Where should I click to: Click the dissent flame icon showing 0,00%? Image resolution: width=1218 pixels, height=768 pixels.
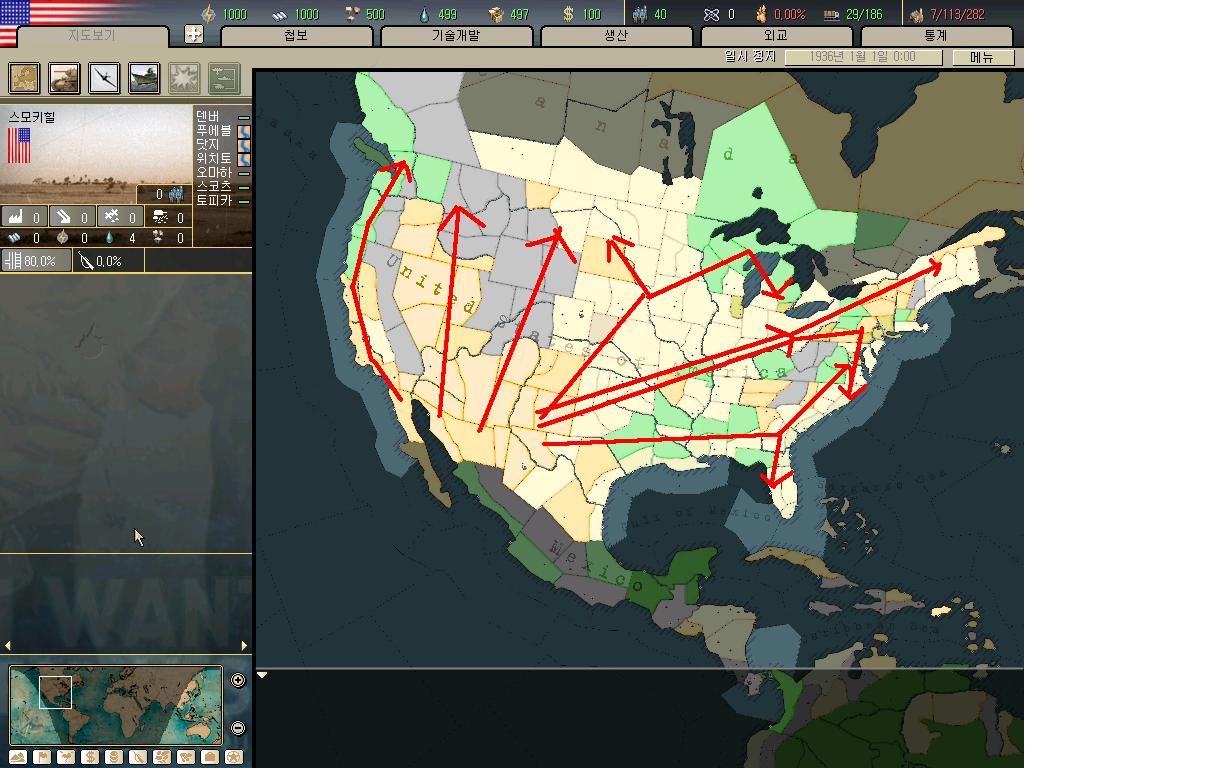[x=761, y=14]
